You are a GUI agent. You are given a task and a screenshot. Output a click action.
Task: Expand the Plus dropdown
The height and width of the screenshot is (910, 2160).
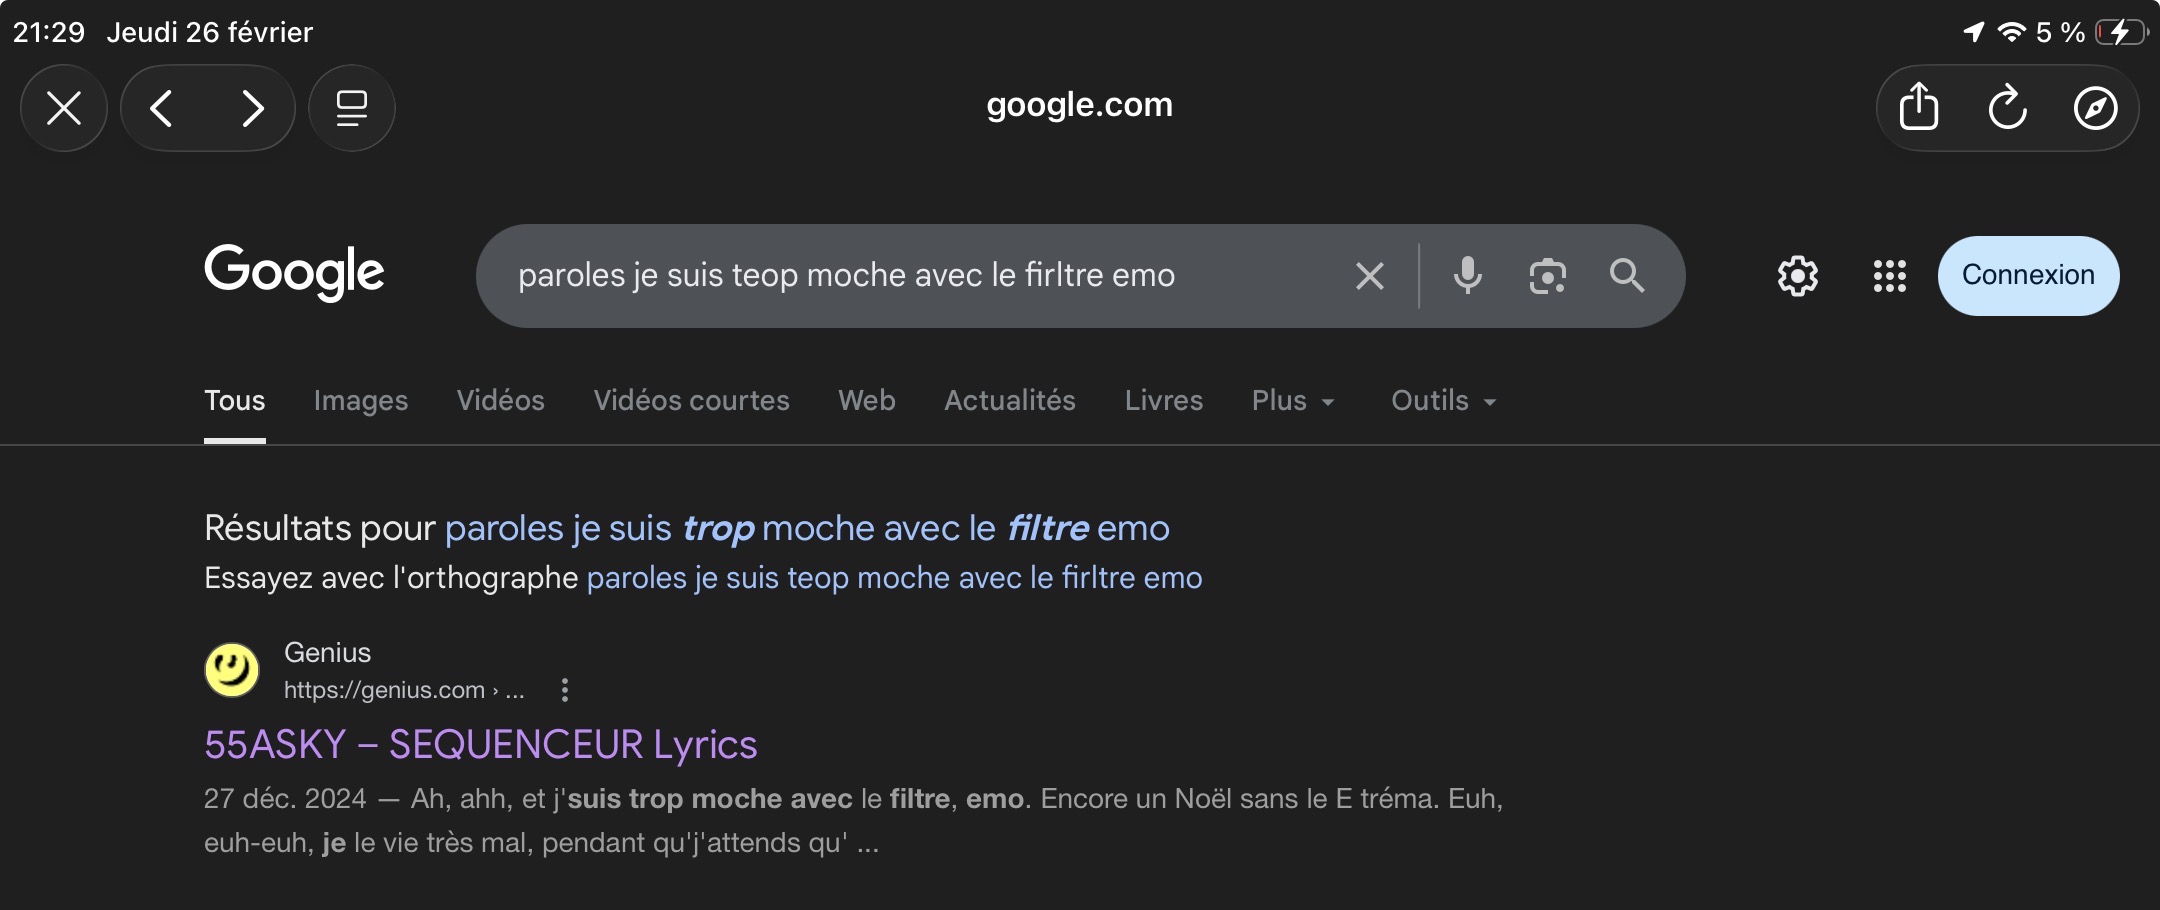point(1292,401)
